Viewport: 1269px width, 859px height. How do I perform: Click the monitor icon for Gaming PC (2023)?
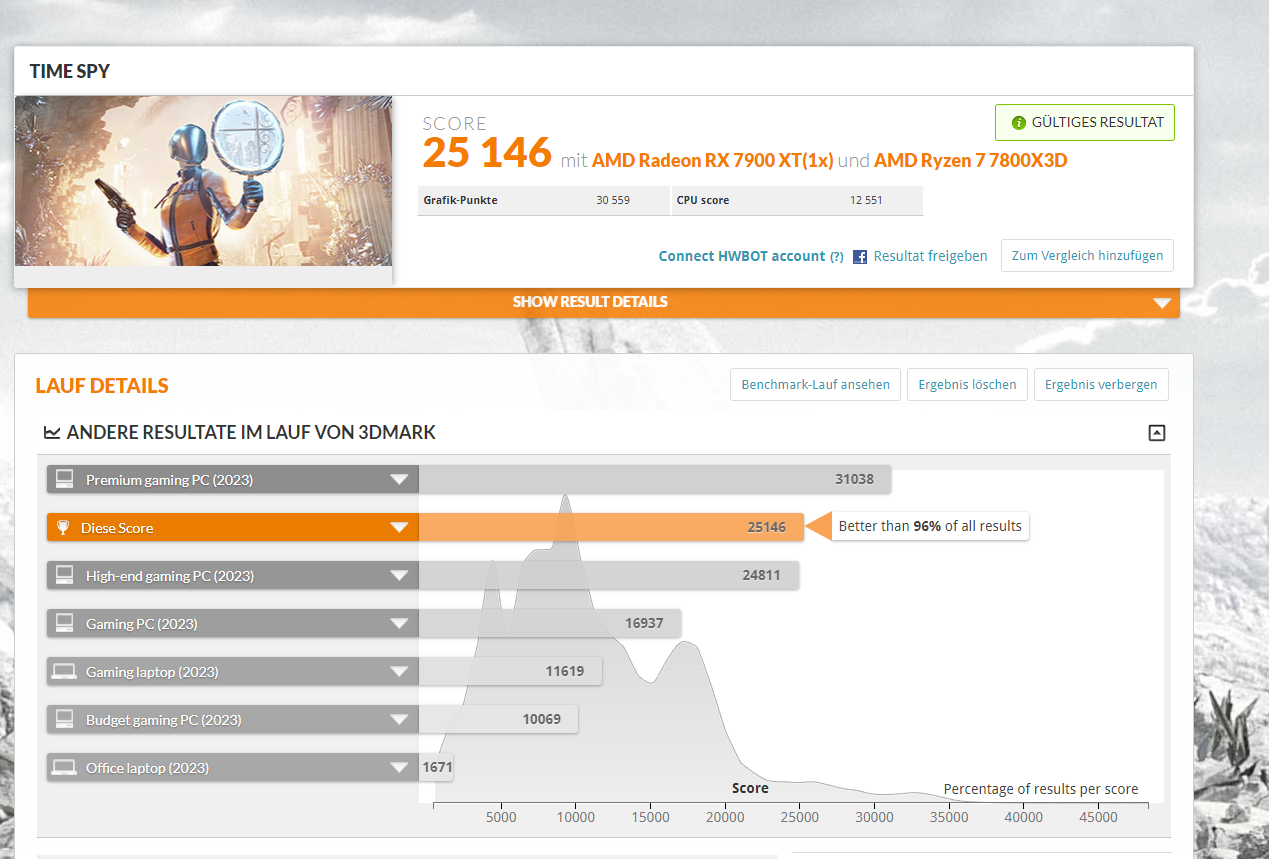65,624
